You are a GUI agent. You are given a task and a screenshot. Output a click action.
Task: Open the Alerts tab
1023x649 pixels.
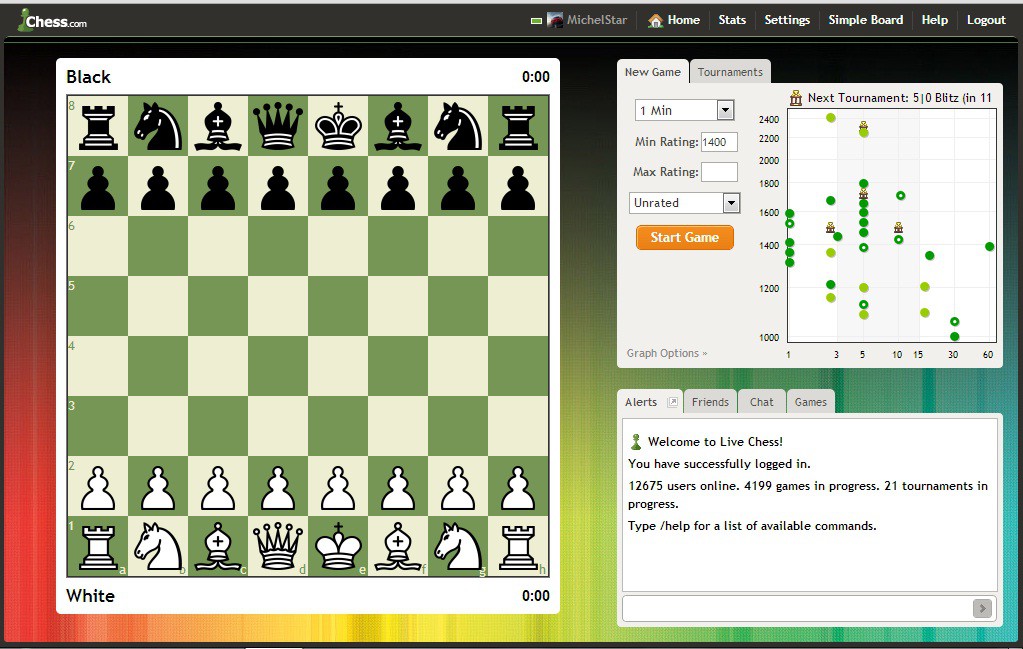pos(641,402)
